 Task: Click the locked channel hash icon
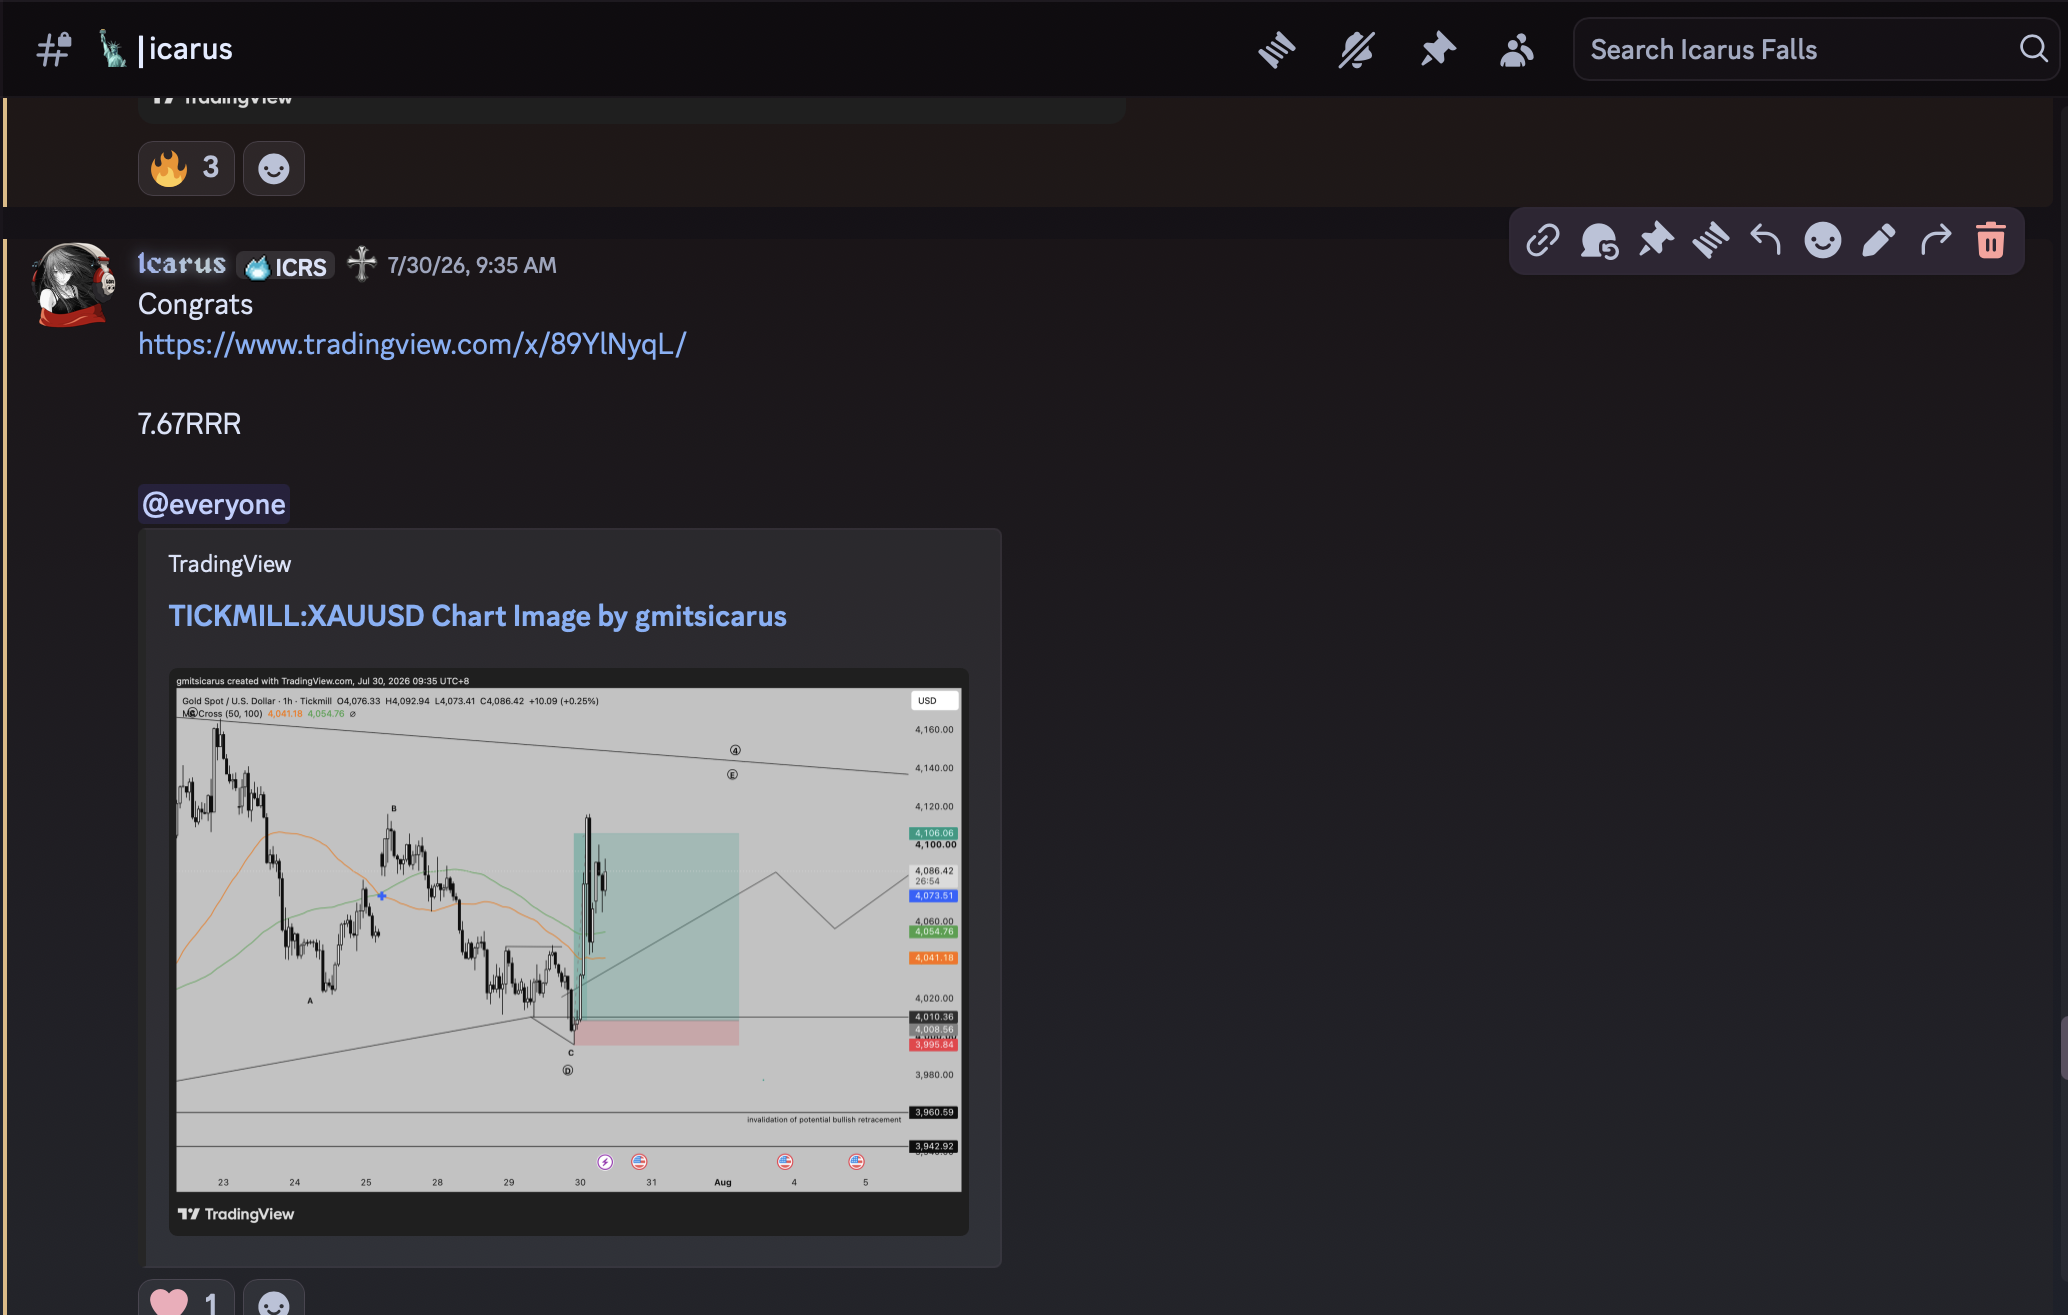point(54,49)
